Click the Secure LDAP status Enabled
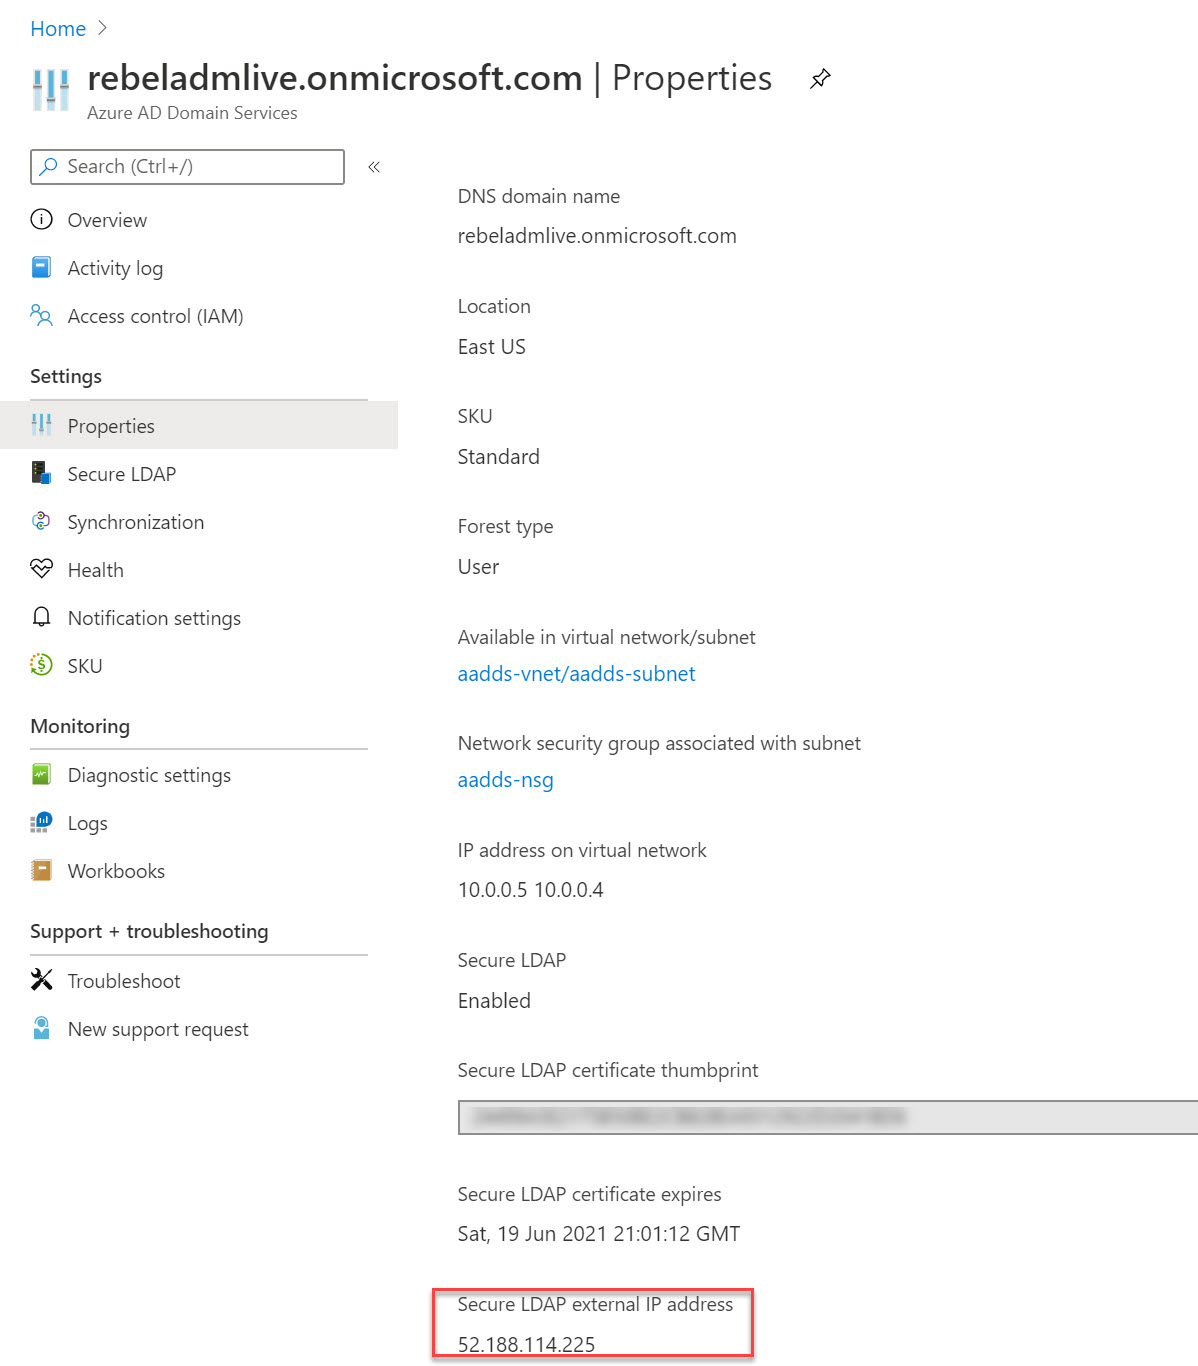 click(x=494, y=1001)
